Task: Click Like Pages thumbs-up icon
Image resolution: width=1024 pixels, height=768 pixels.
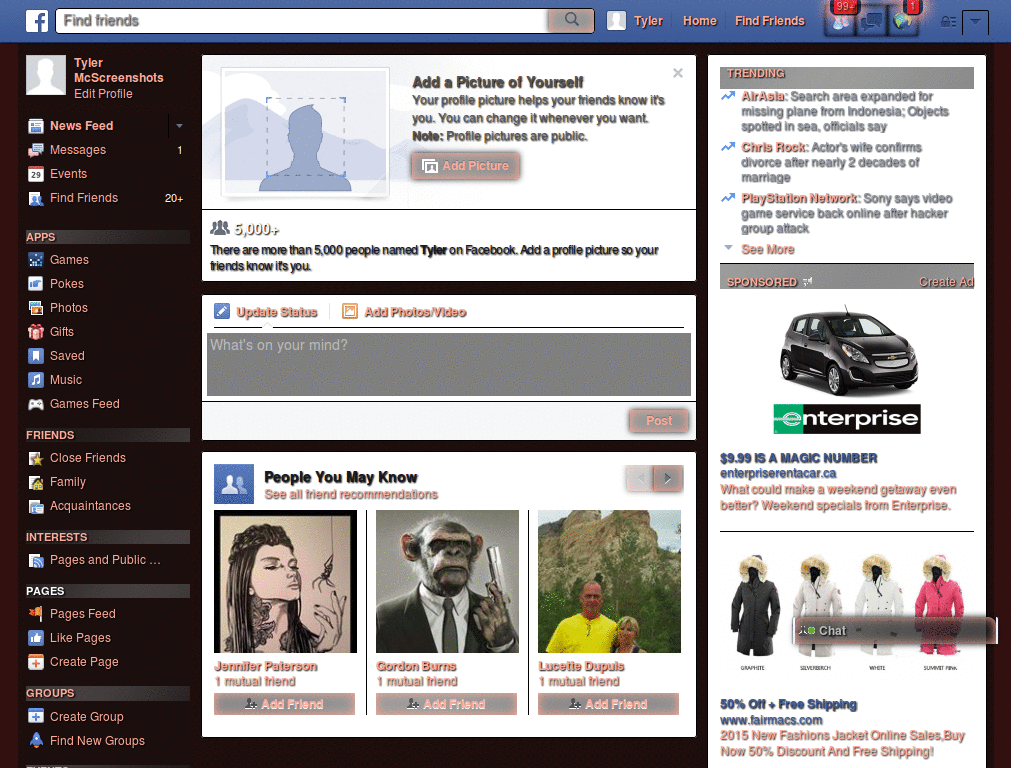Action: [x=36, y=638]
